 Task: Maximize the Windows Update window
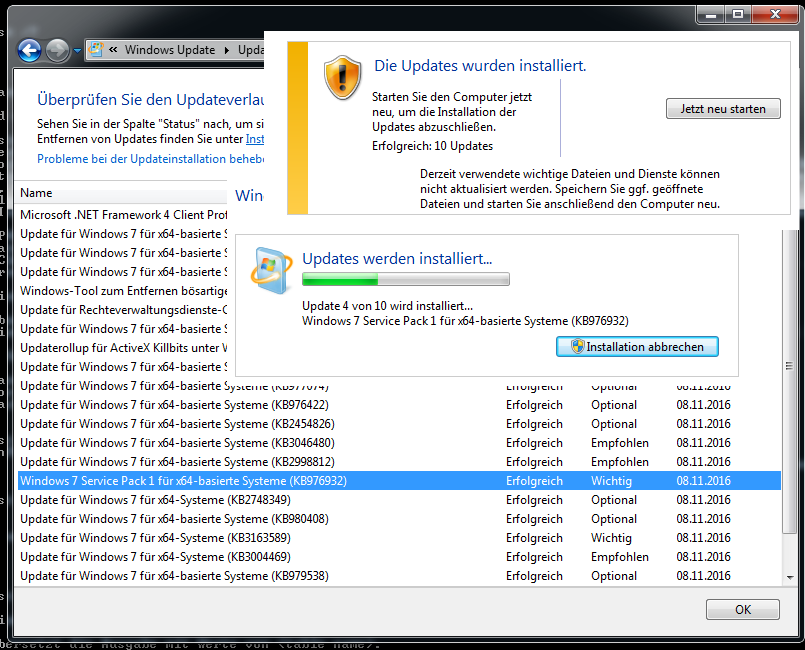[x=739, y=14]
